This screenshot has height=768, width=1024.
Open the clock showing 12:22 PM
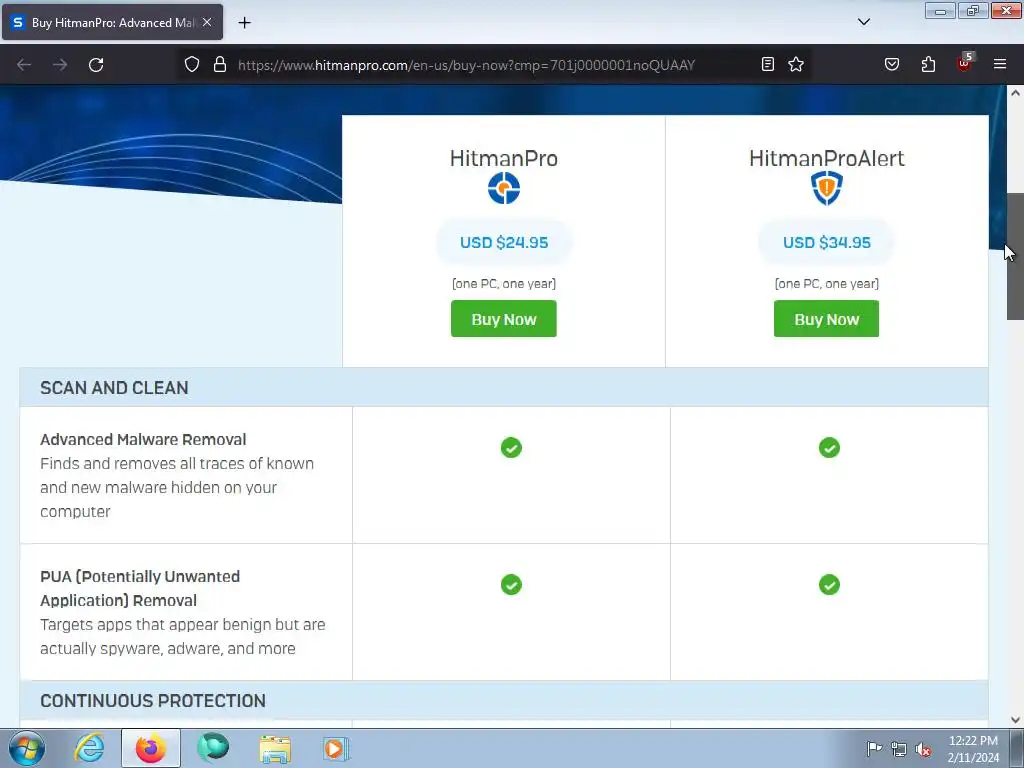click(x=973, y=748)
